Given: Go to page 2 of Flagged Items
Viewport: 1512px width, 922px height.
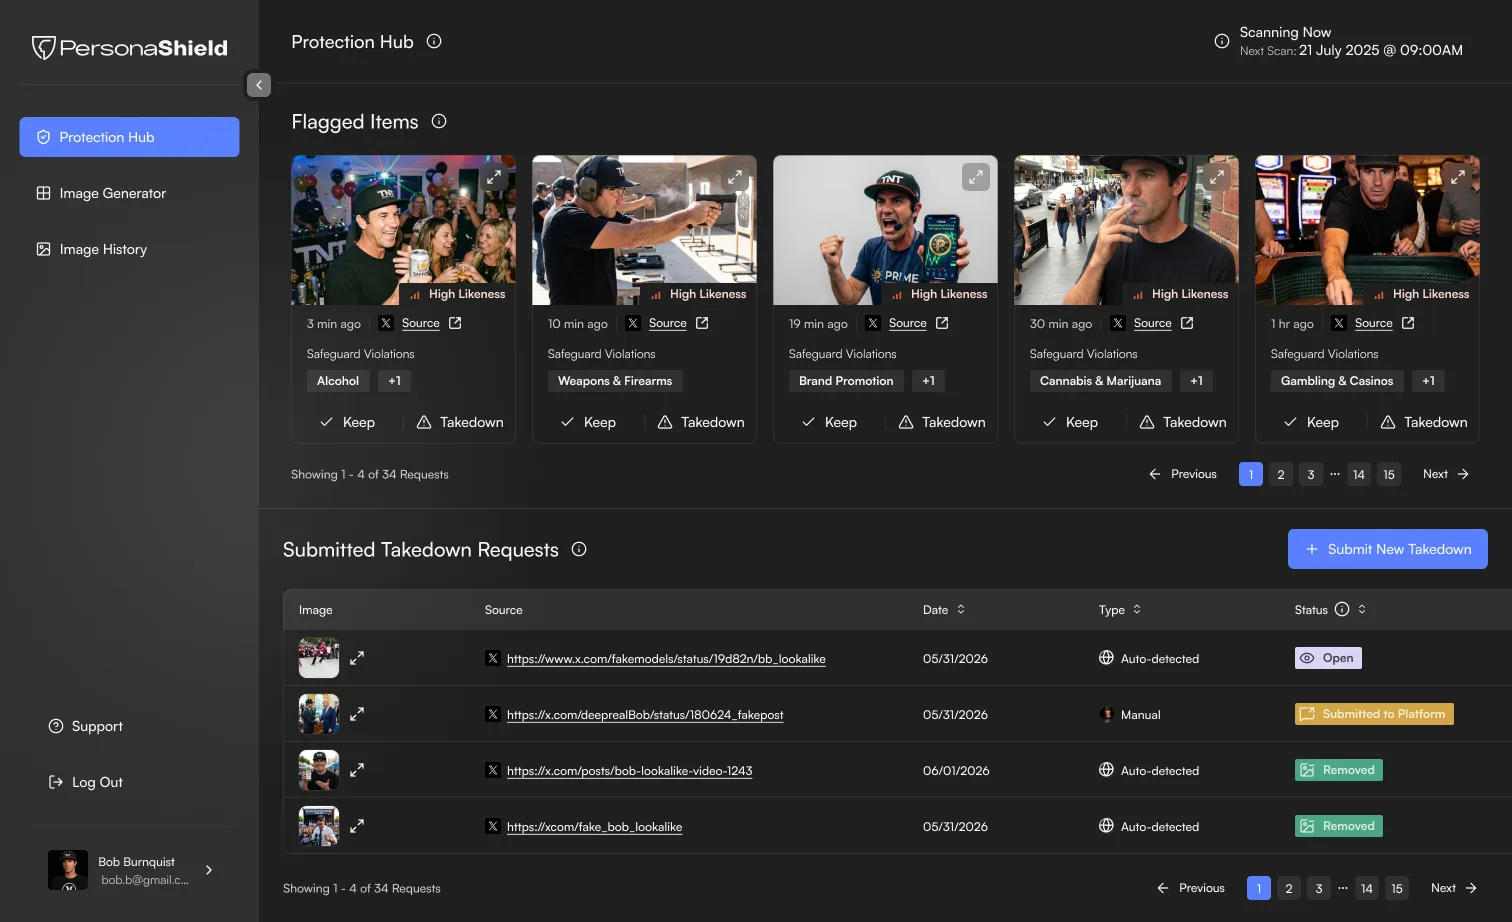Looking at the screenshot, I should pos(1281,474).
